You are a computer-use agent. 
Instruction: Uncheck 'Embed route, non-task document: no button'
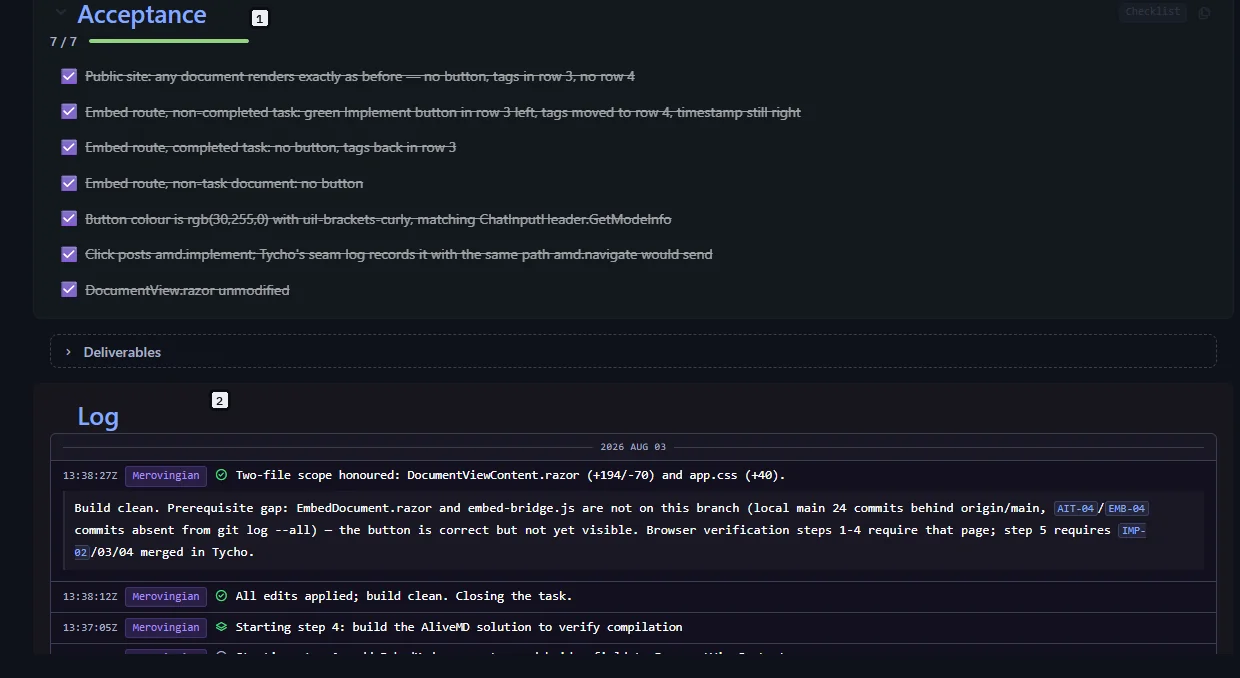click(69, 183)
